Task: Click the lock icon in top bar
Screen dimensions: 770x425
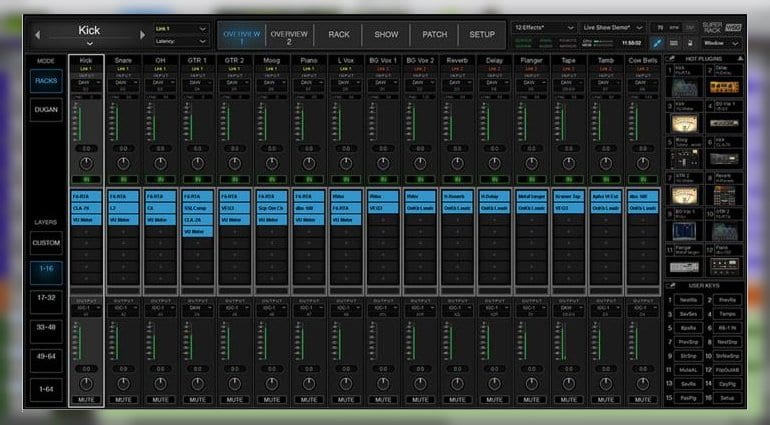Action: point(690,43)
